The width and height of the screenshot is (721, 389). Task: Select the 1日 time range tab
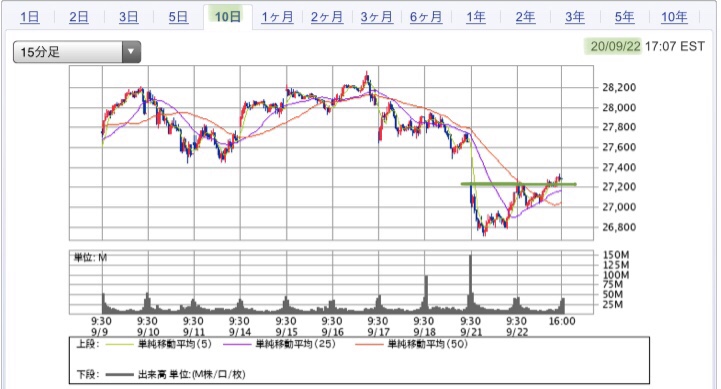(x=29, y=17)
